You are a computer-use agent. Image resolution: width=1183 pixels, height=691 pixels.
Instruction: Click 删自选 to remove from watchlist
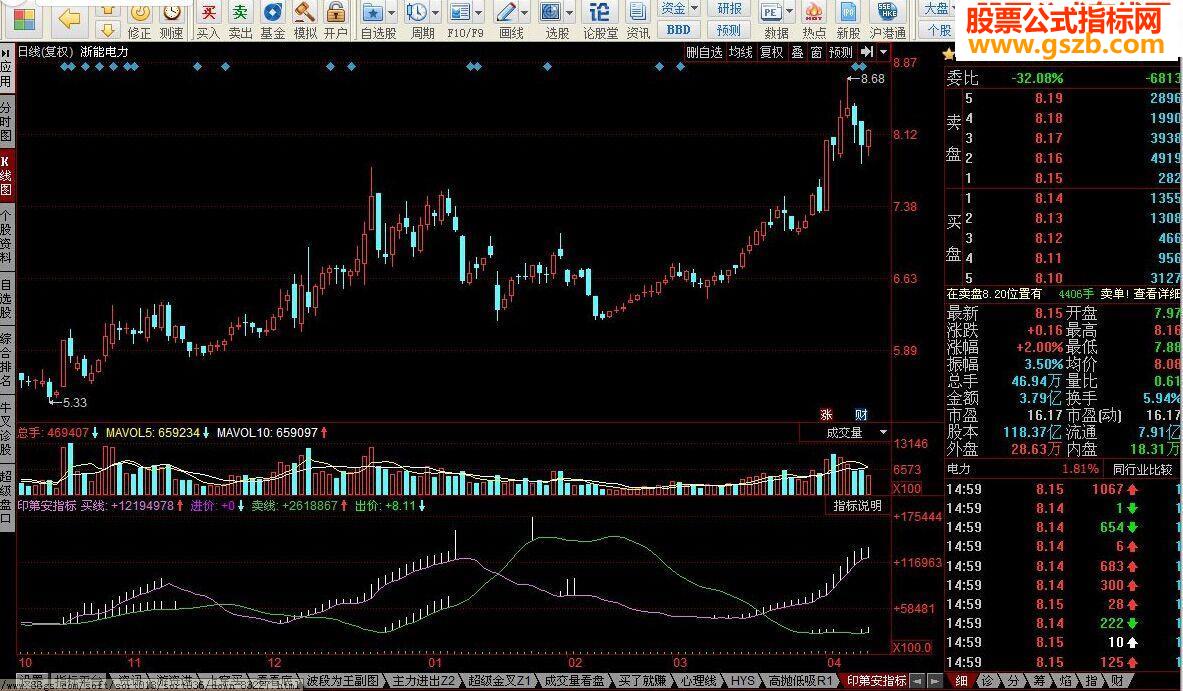pos(704,52)
